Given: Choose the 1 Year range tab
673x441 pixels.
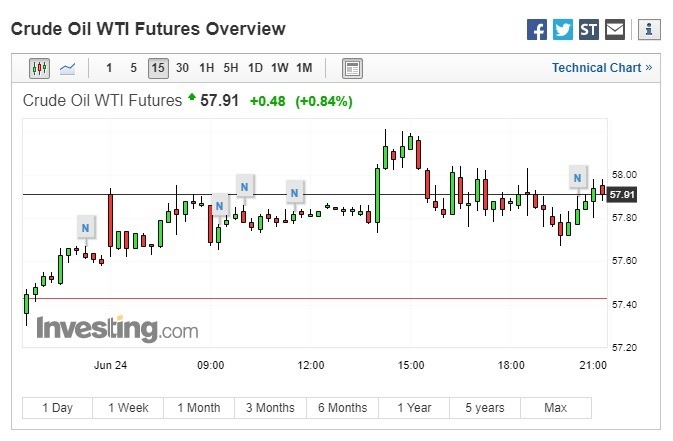Looking at the screenshot, I should 414,408.
